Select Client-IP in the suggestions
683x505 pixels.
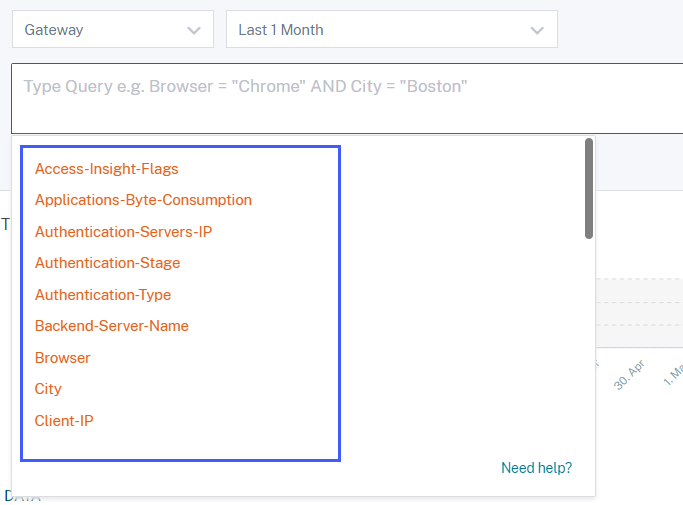click(64, 421)
